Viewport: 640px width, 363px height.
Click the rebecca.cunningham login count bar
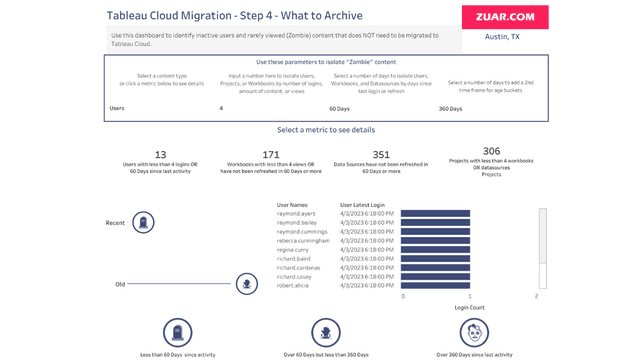pos(435,241)
